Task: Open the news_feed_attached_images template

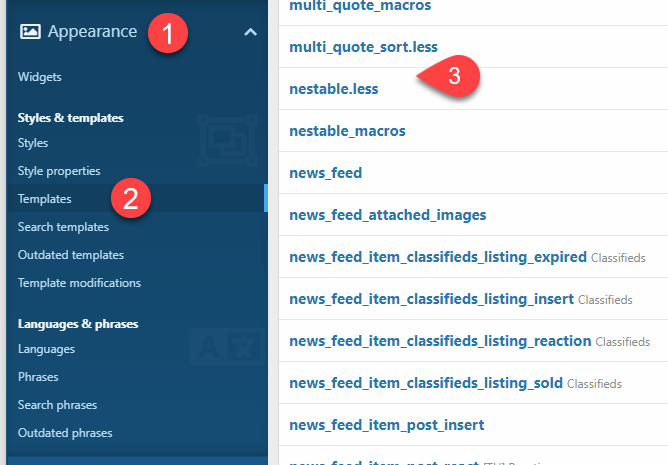Action: click(388, 215)
